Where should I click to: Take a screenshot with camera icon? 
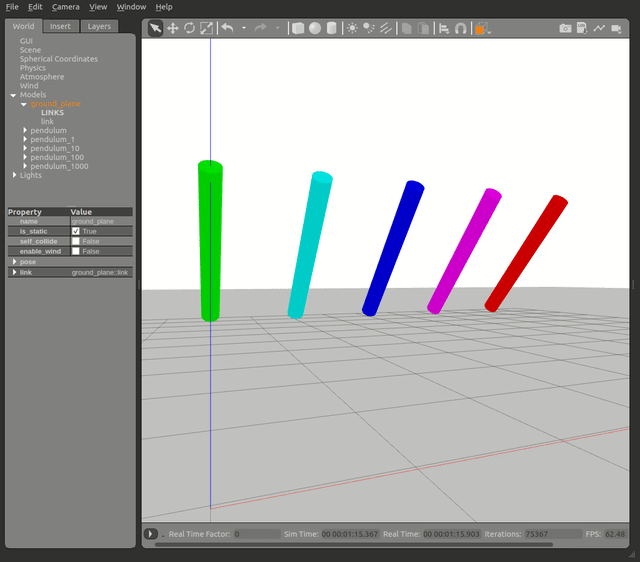[x=565, y=28]
